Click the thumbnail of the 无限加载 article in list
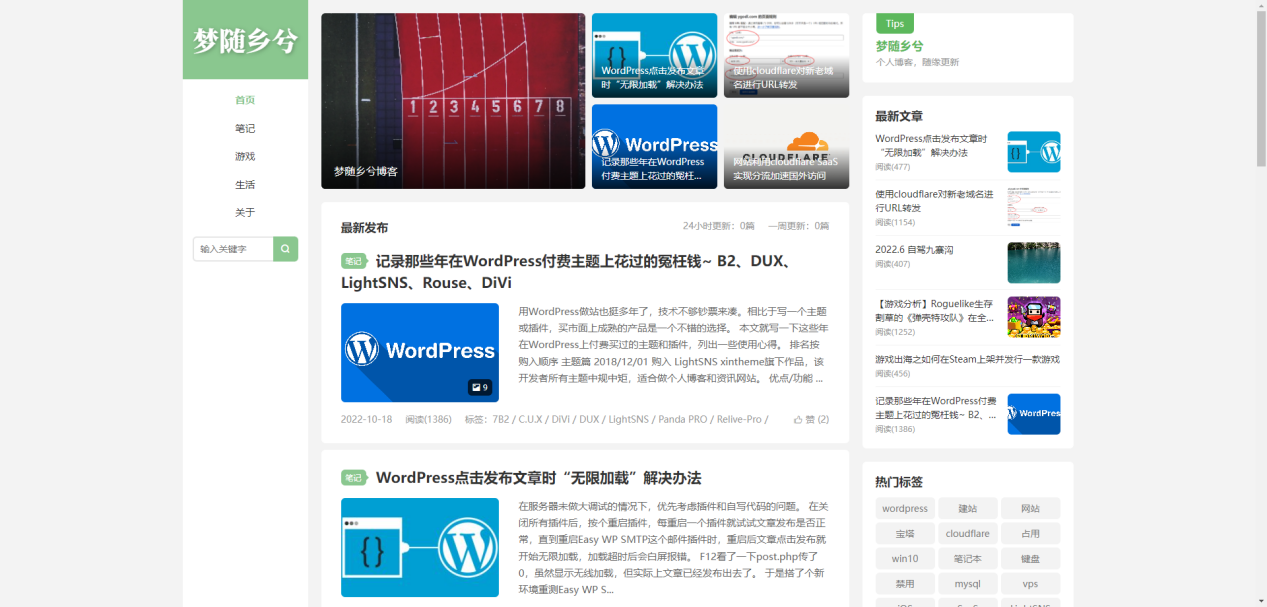Image resolution: width=1267 pixels, height=607 pixels. [x=420, y=547]
